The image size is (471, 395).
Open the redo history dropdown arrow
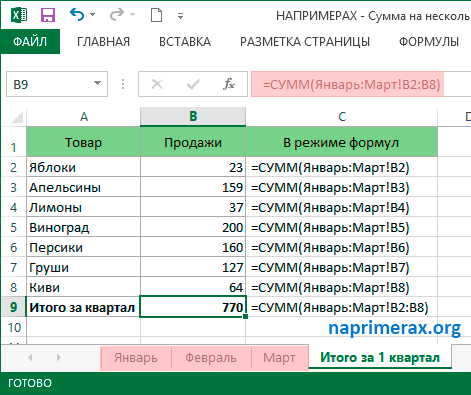coord(133,15)
